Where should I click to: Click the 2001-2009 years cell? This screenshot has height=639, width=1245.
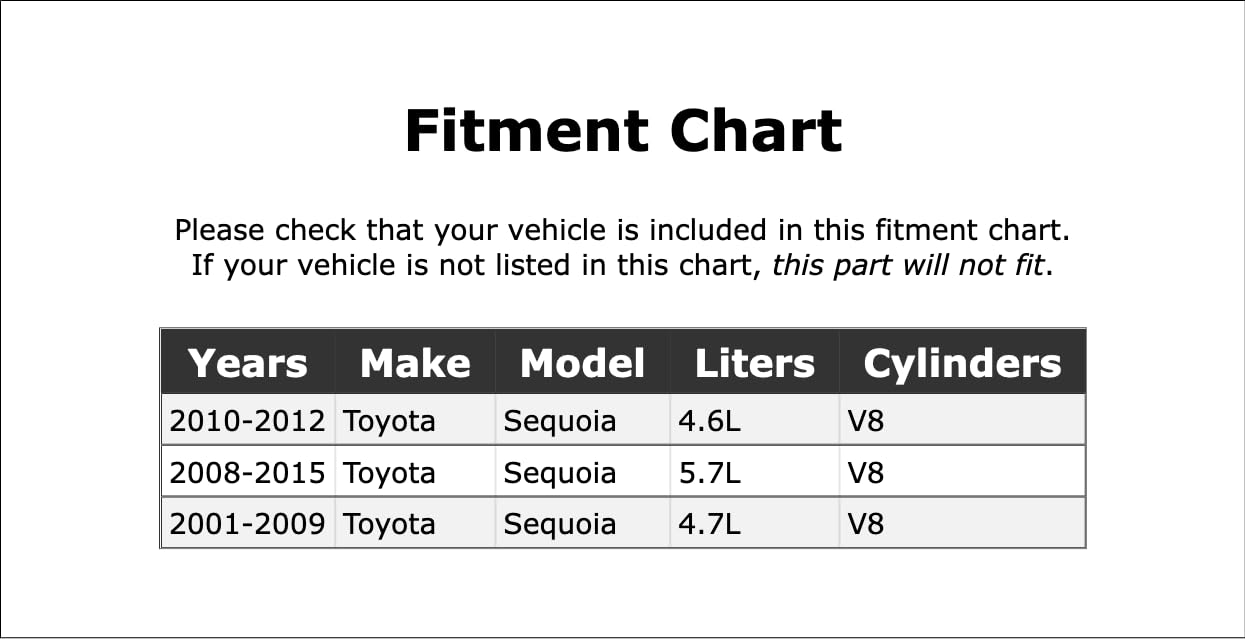247,524
